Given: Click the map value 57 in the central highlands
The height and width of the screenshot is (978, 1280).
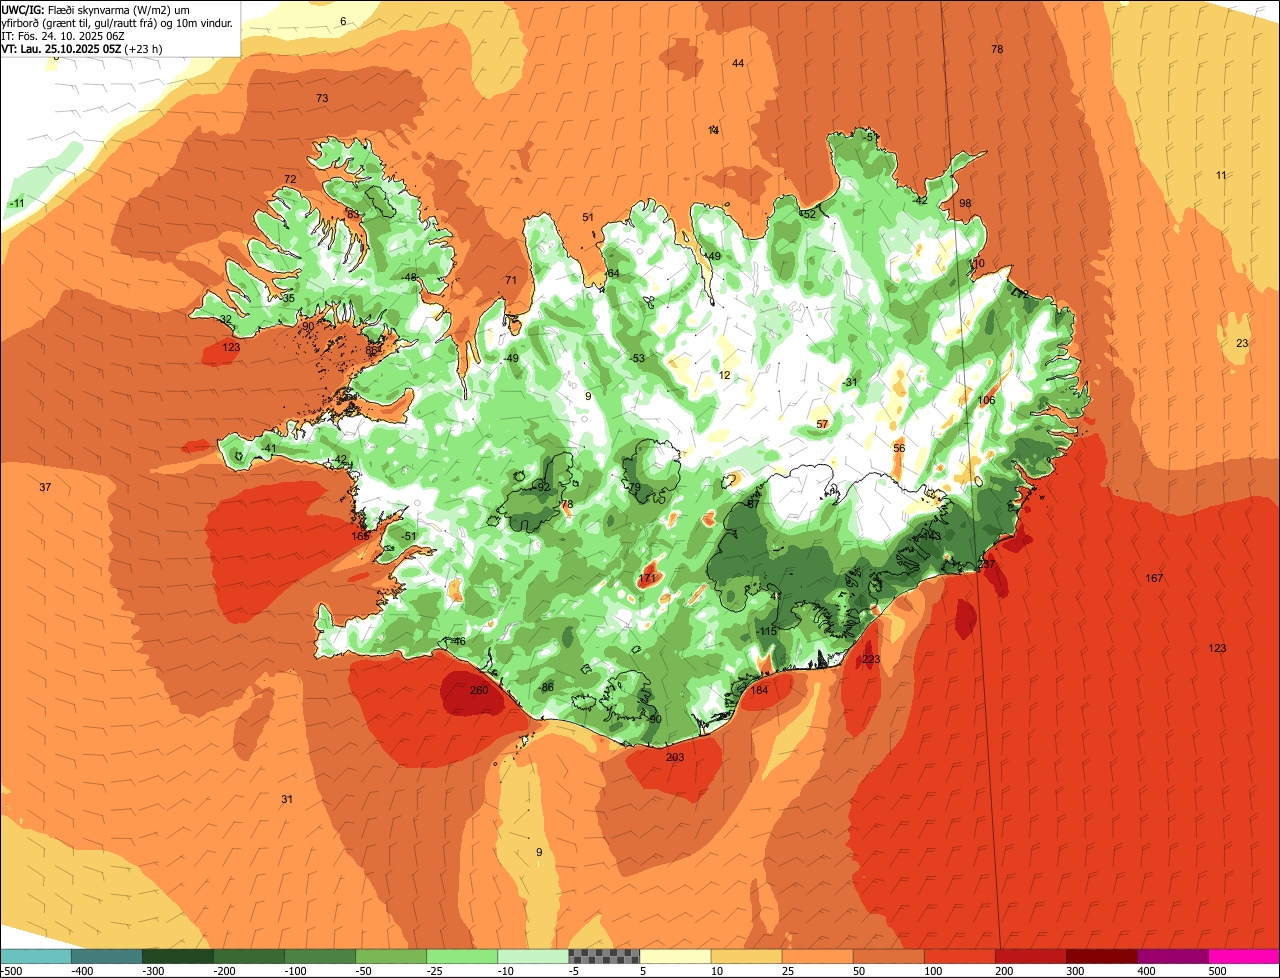Looking at the screenshot, I should pos(822,424).
